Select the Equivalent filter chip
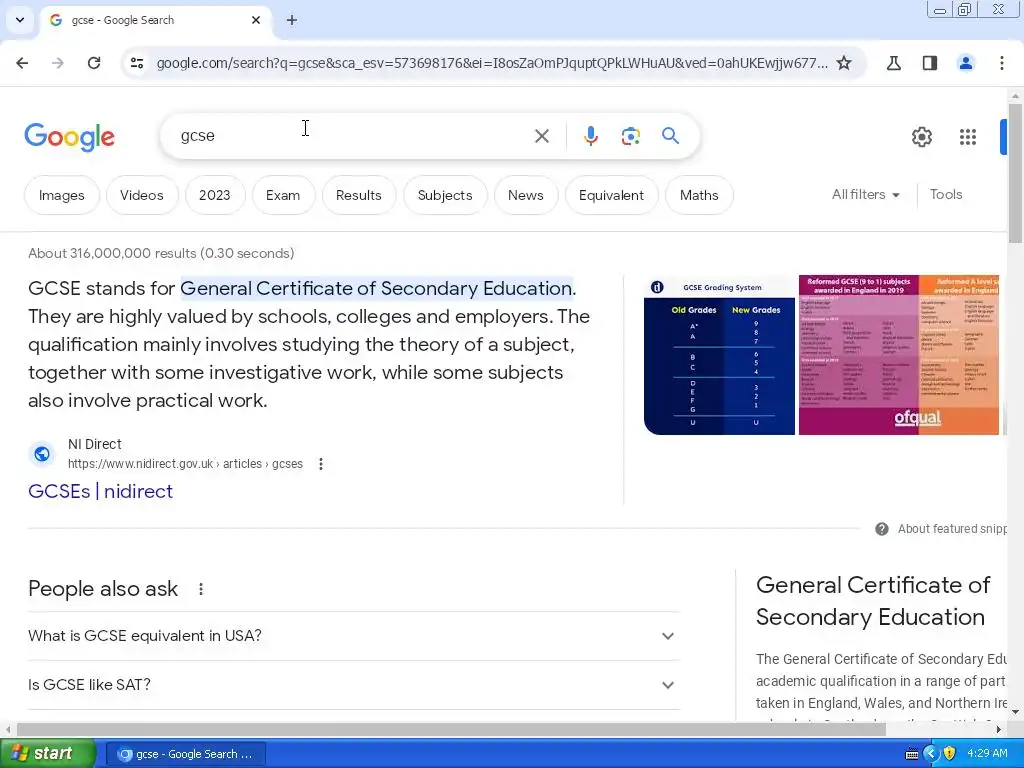This screenshot has width=1024, height=768. click(x=611, y=195)
